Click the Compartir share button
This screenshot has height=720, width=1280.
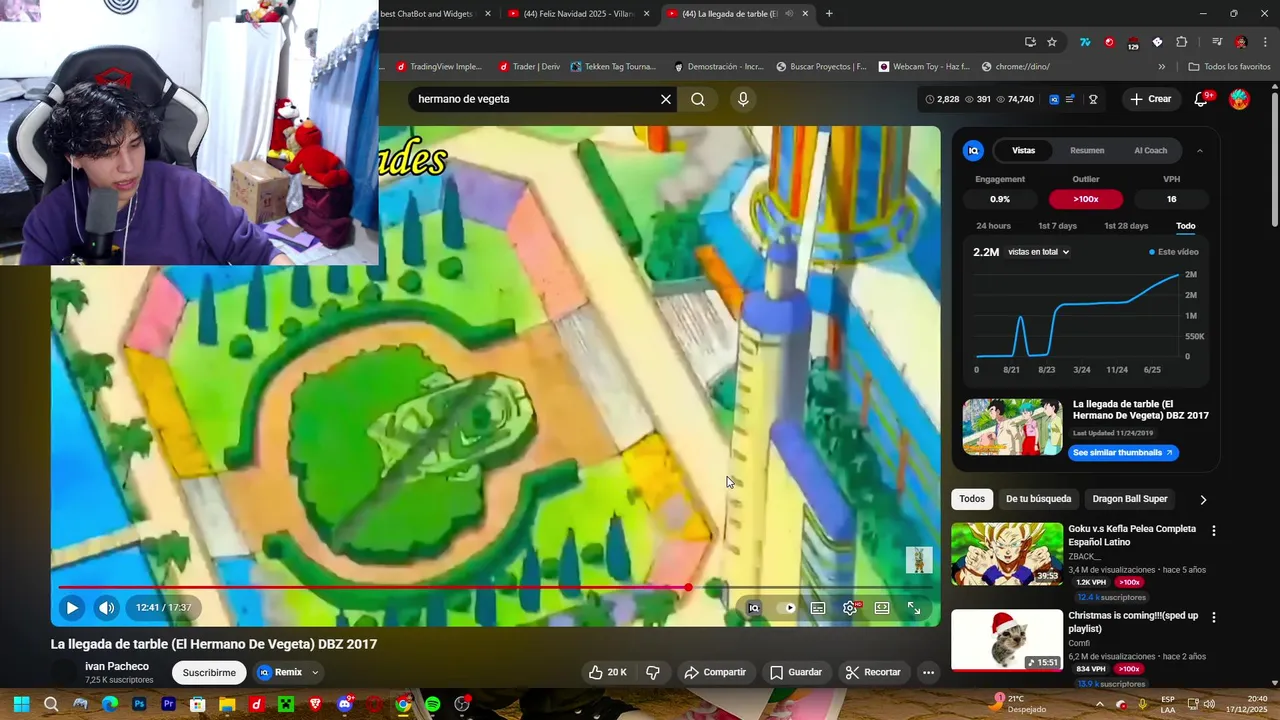715,673
